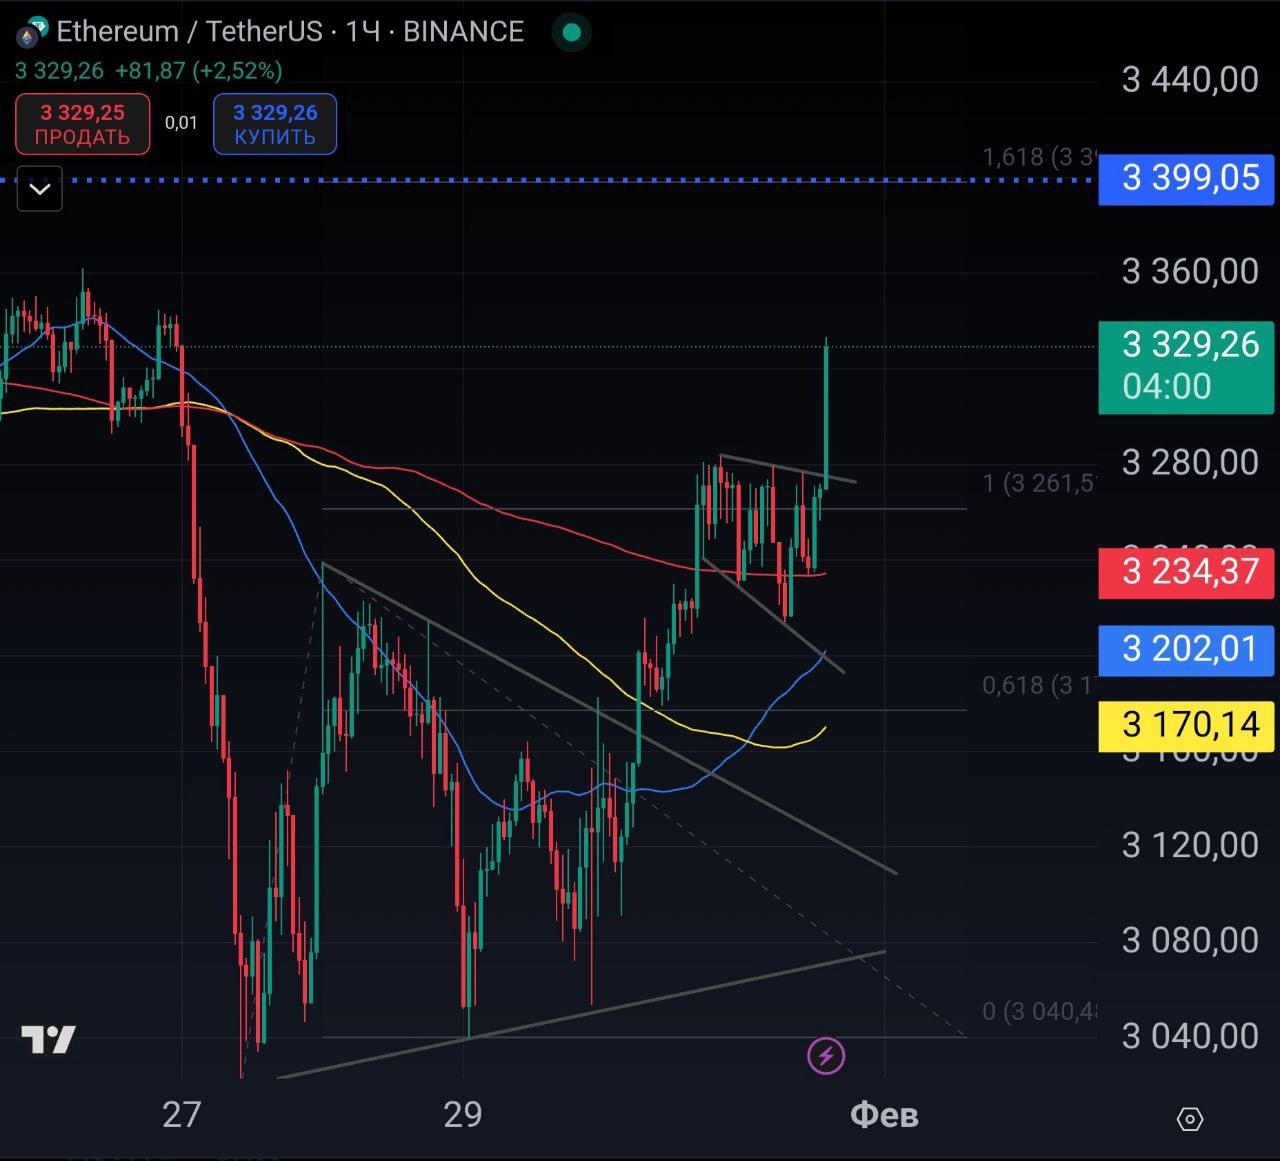
Task: Click the 3 040,00 price axis label
Action: 1190,1036
